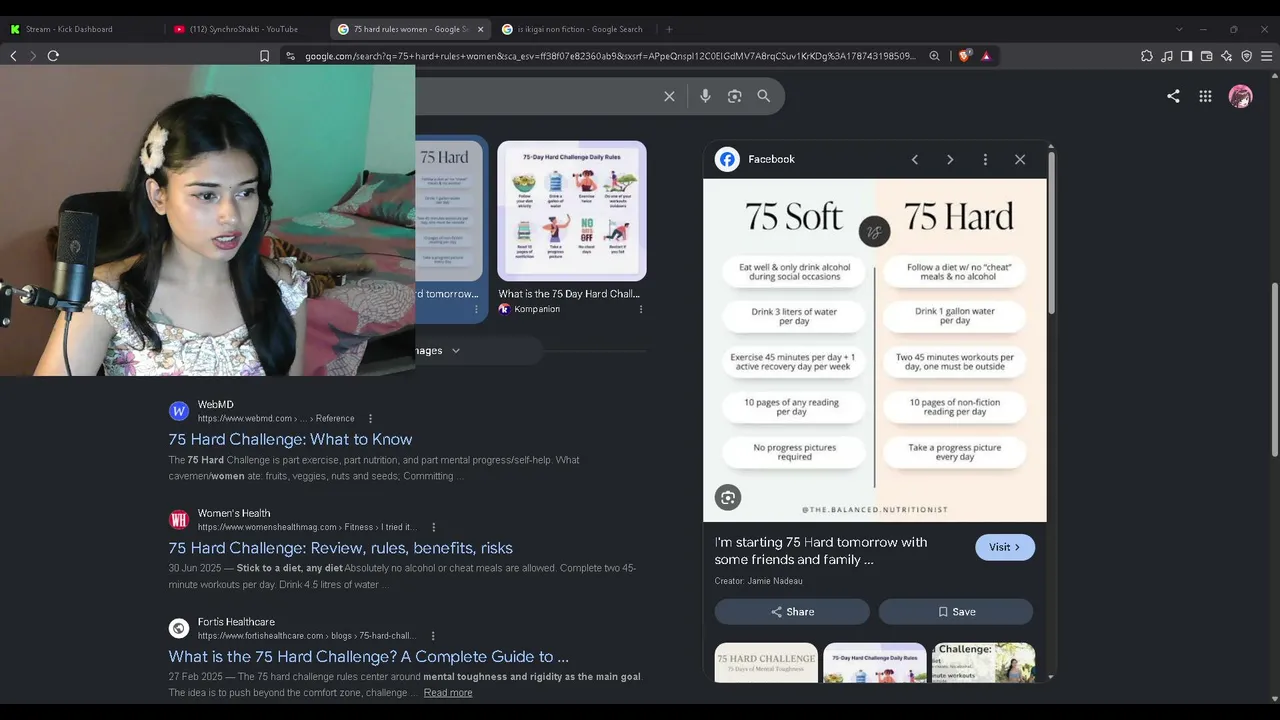
Task: Open the tab search dropdown arrow
Action: [1179, 29]
